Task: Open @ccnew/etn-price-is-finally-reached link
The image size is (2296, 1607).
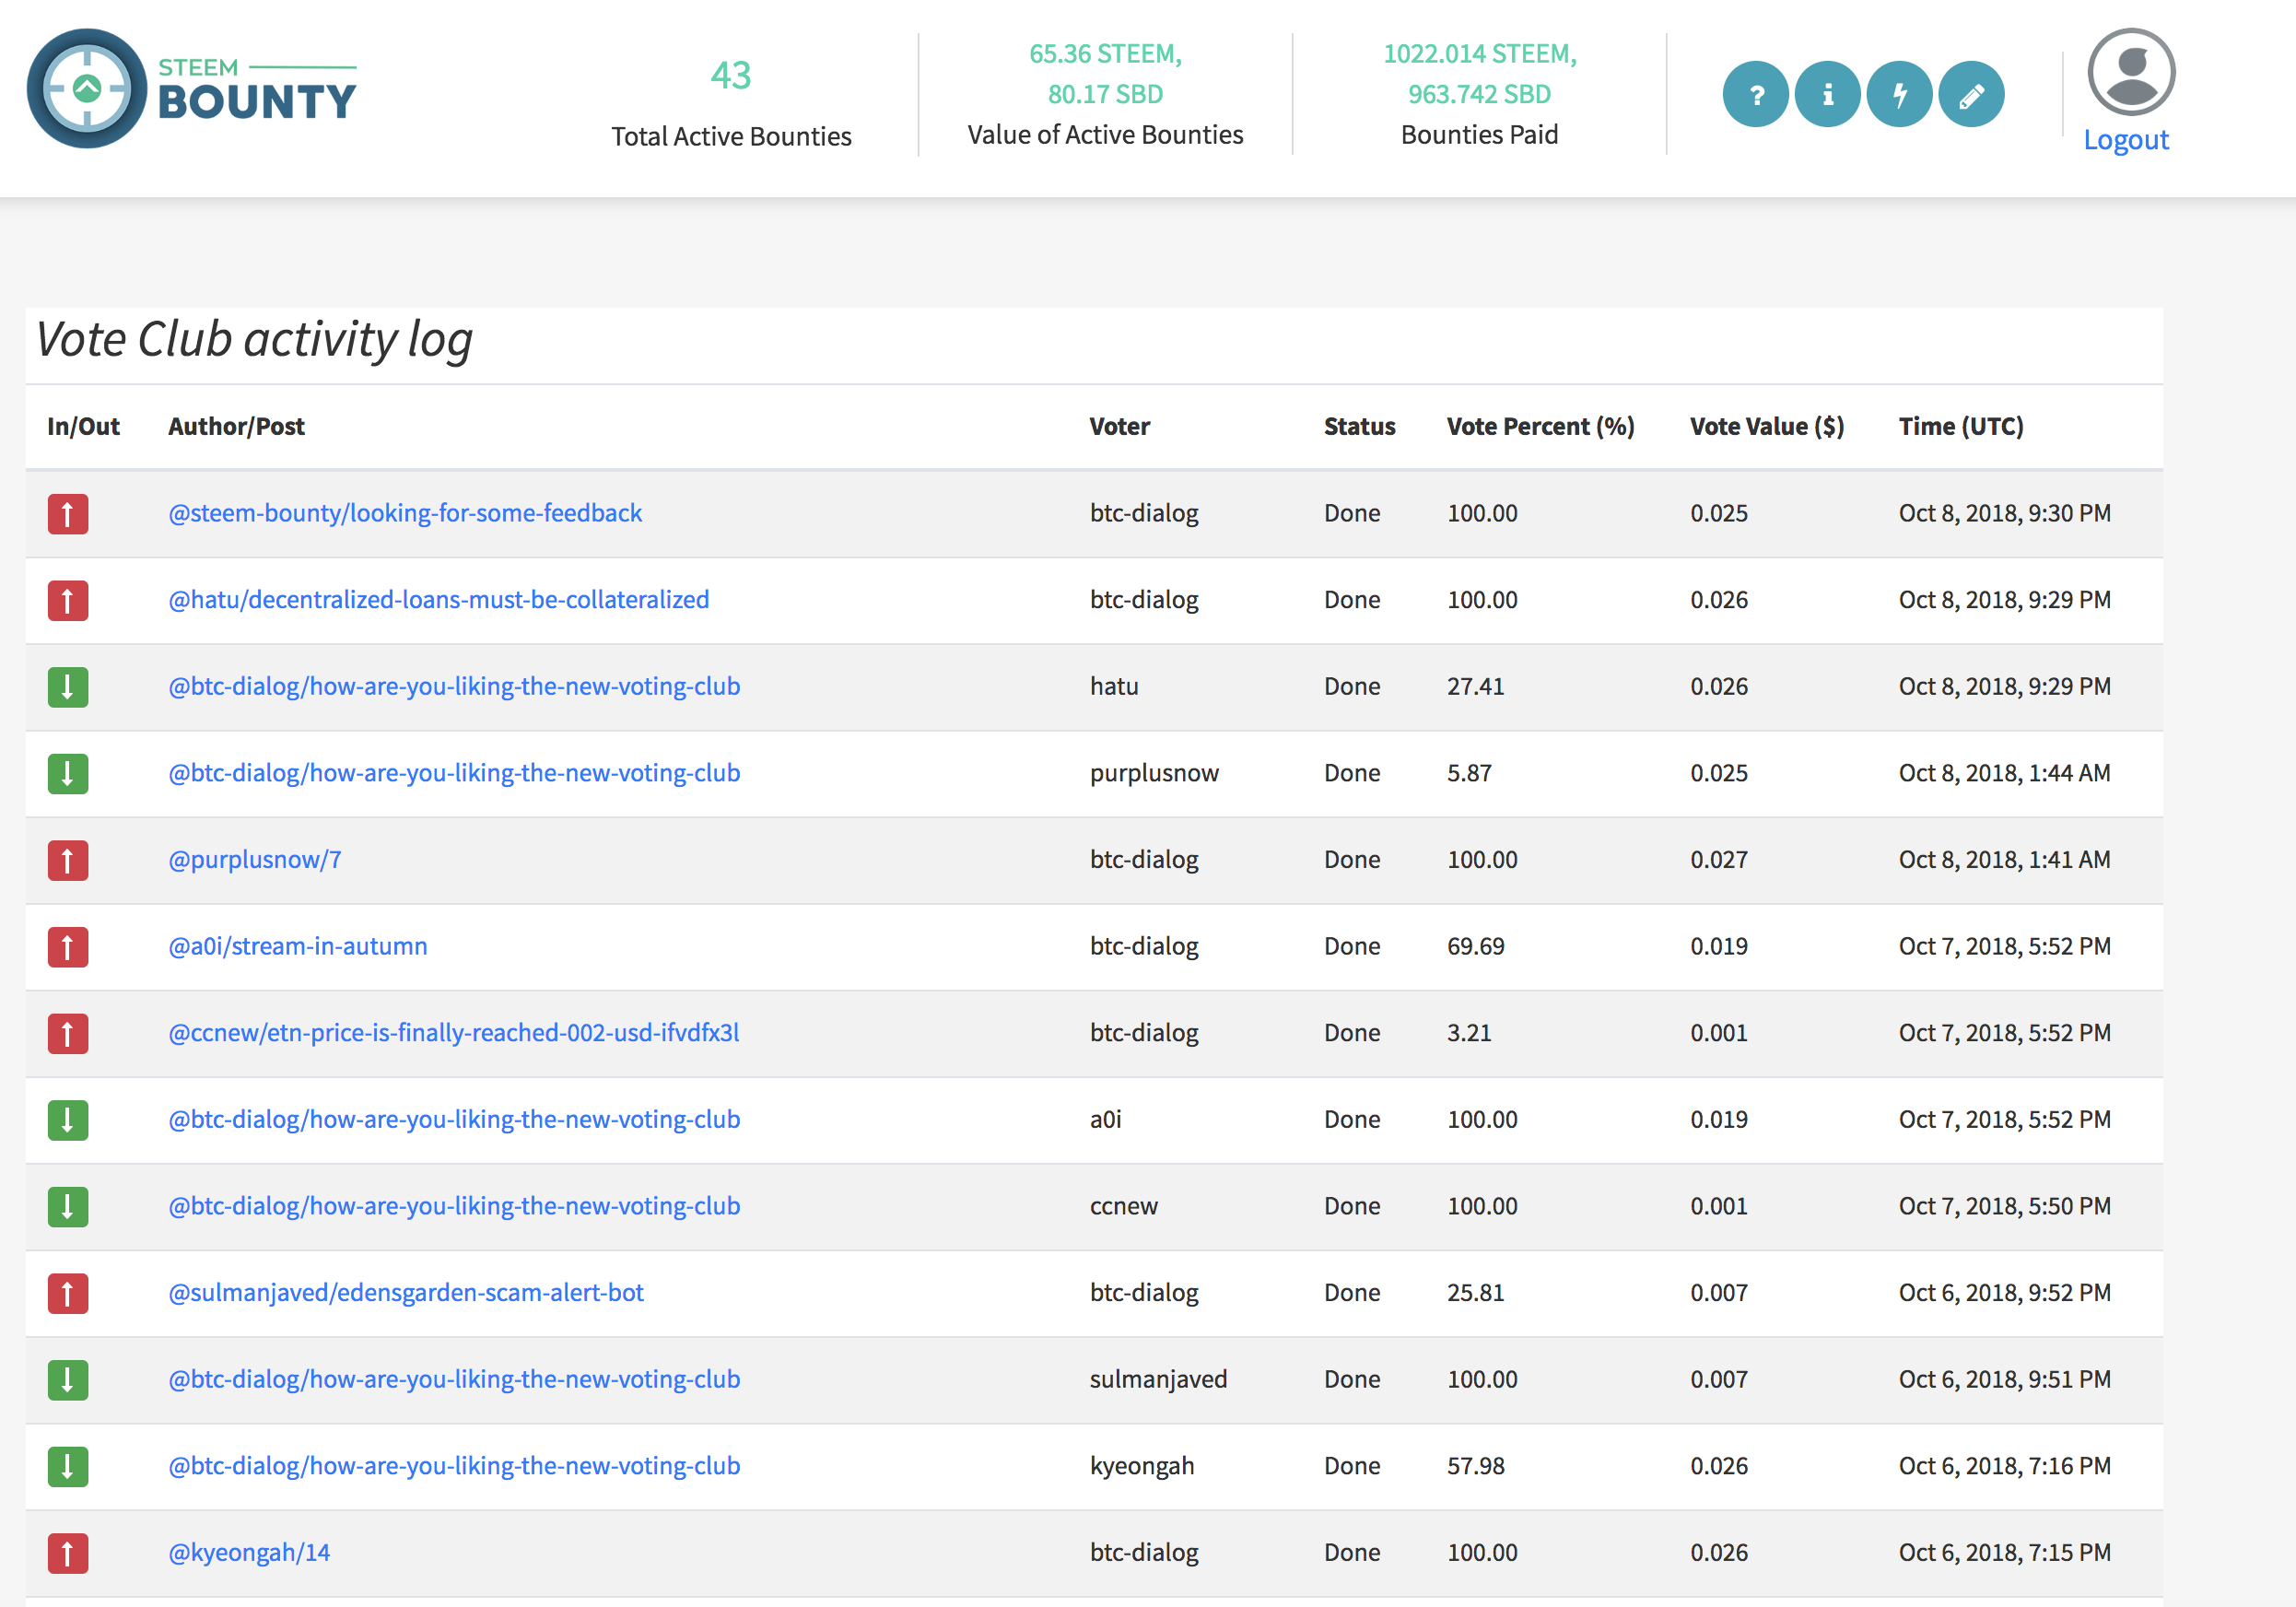Action: pos(454,1033)
